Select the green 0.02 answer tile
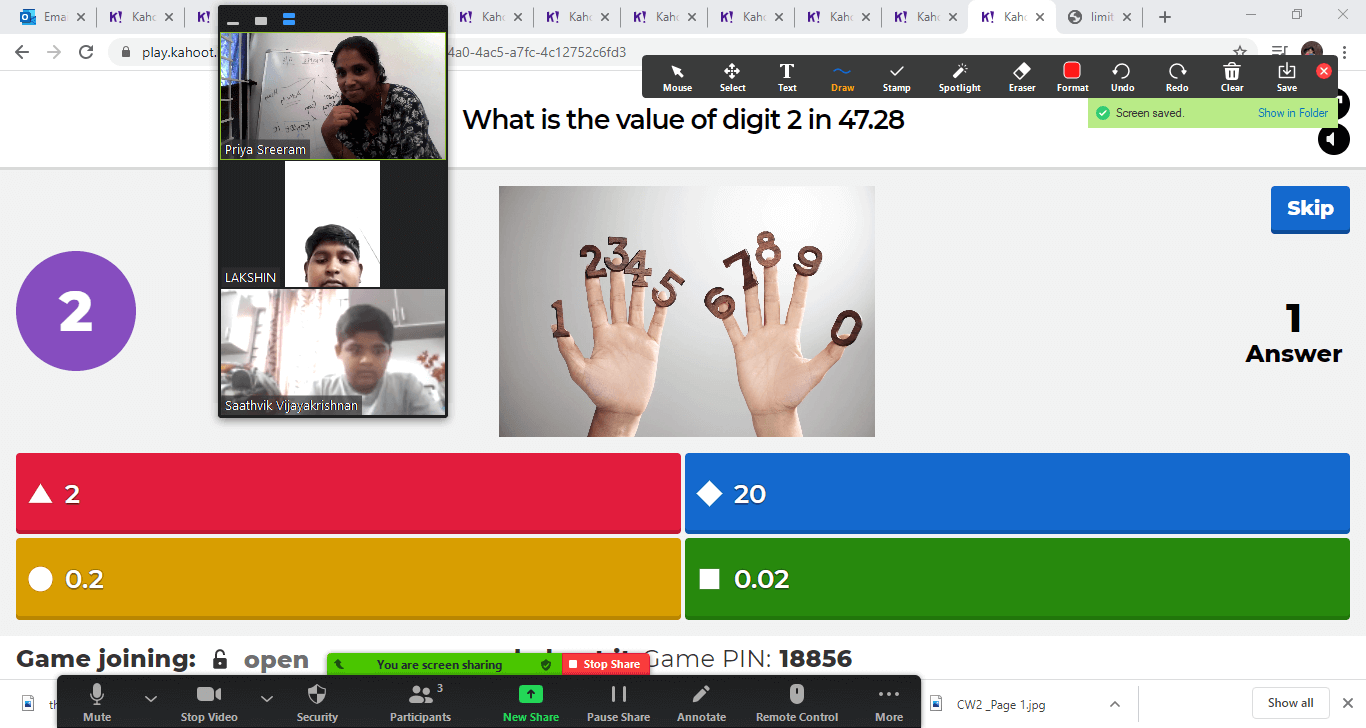The height and width of the screenshot is (728, 1366). point(1017,579)
